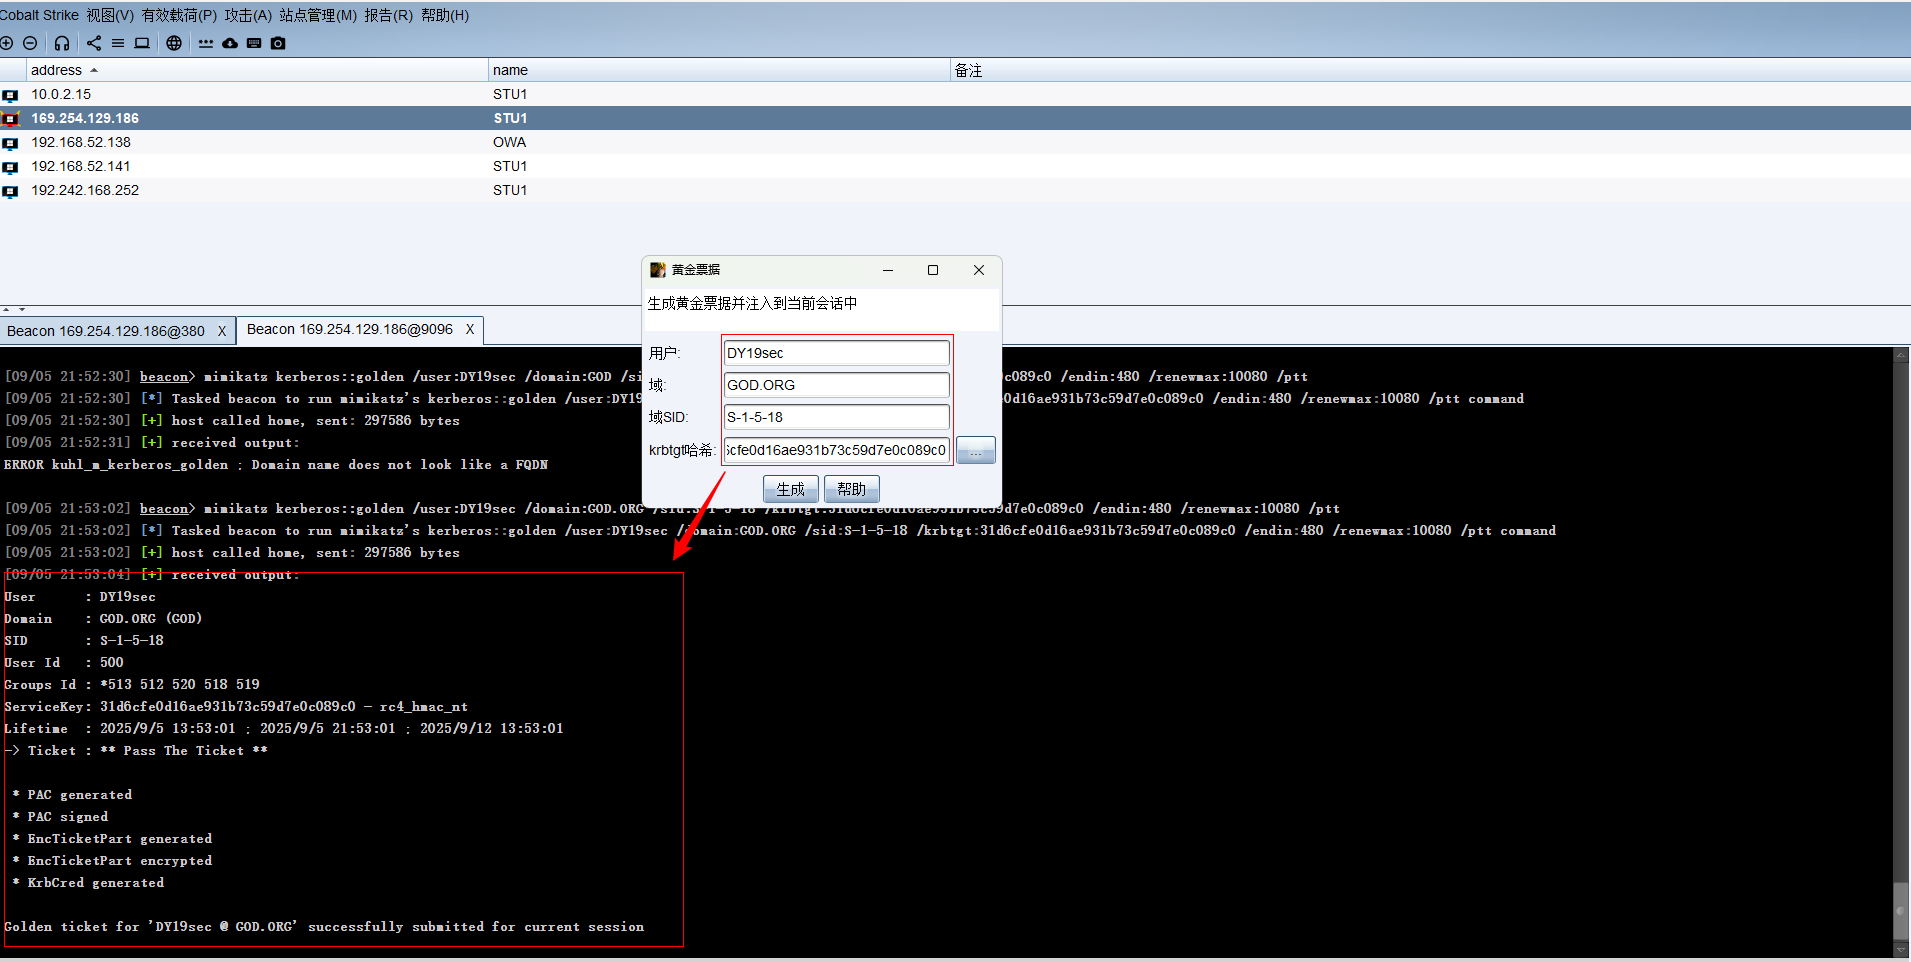Switch to targets view laptop icon
This screenshot has height=962, width=1911.
(x=142, y=43)
